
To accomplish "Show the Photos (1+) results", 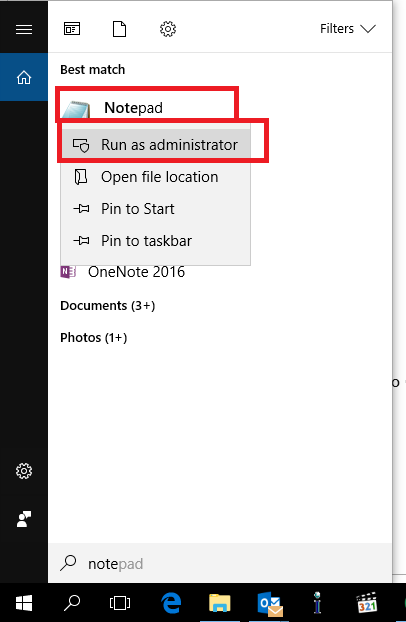I will pyautogui.click(x=94, y=338).
